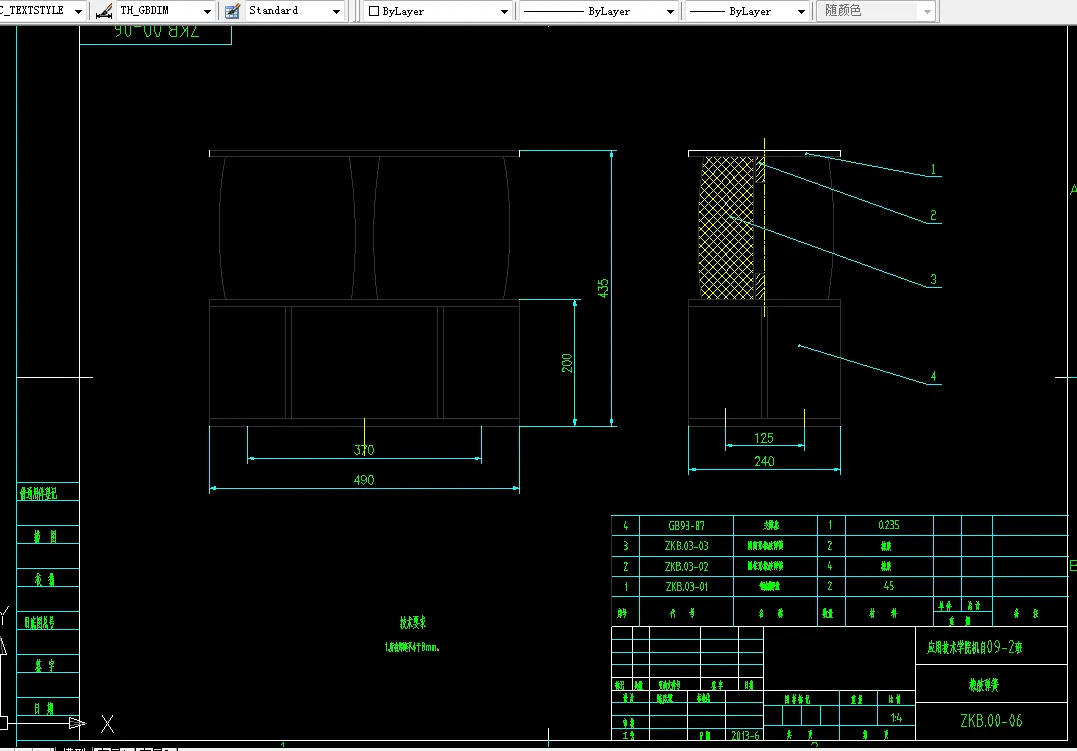Image resolution: width=1077 pixels, height=751 pixels.
Task: Click balloon number 3 at leader end
Action: tap(933, 279)
